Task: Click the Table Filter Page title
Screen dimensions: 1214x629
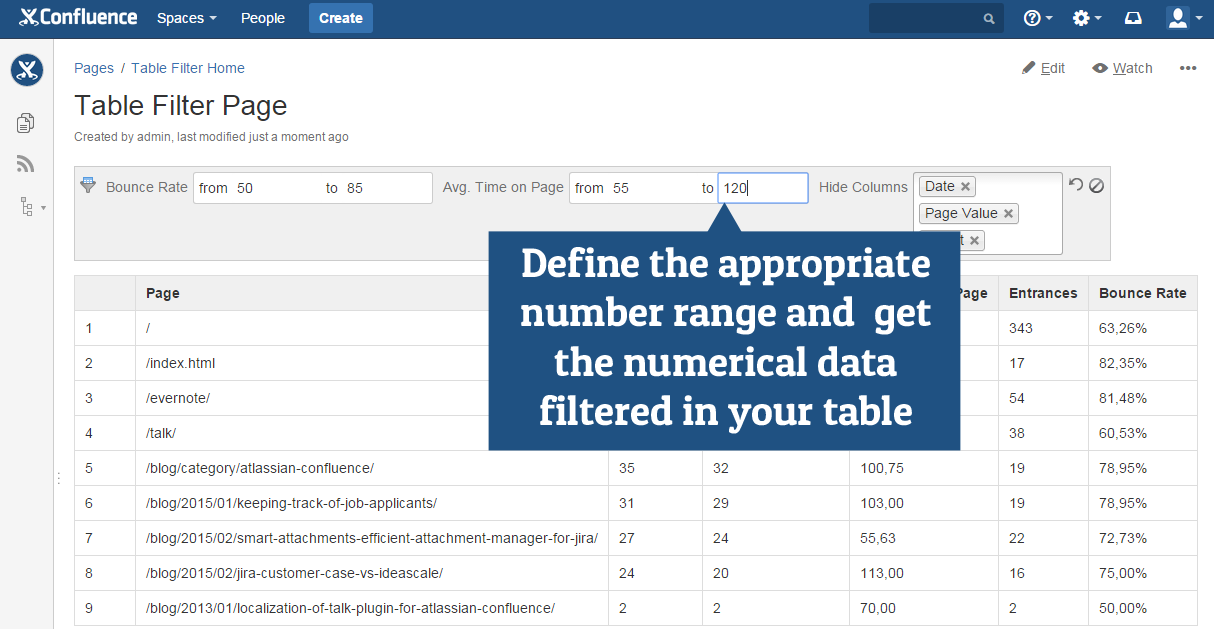Action: click(181, 106)
